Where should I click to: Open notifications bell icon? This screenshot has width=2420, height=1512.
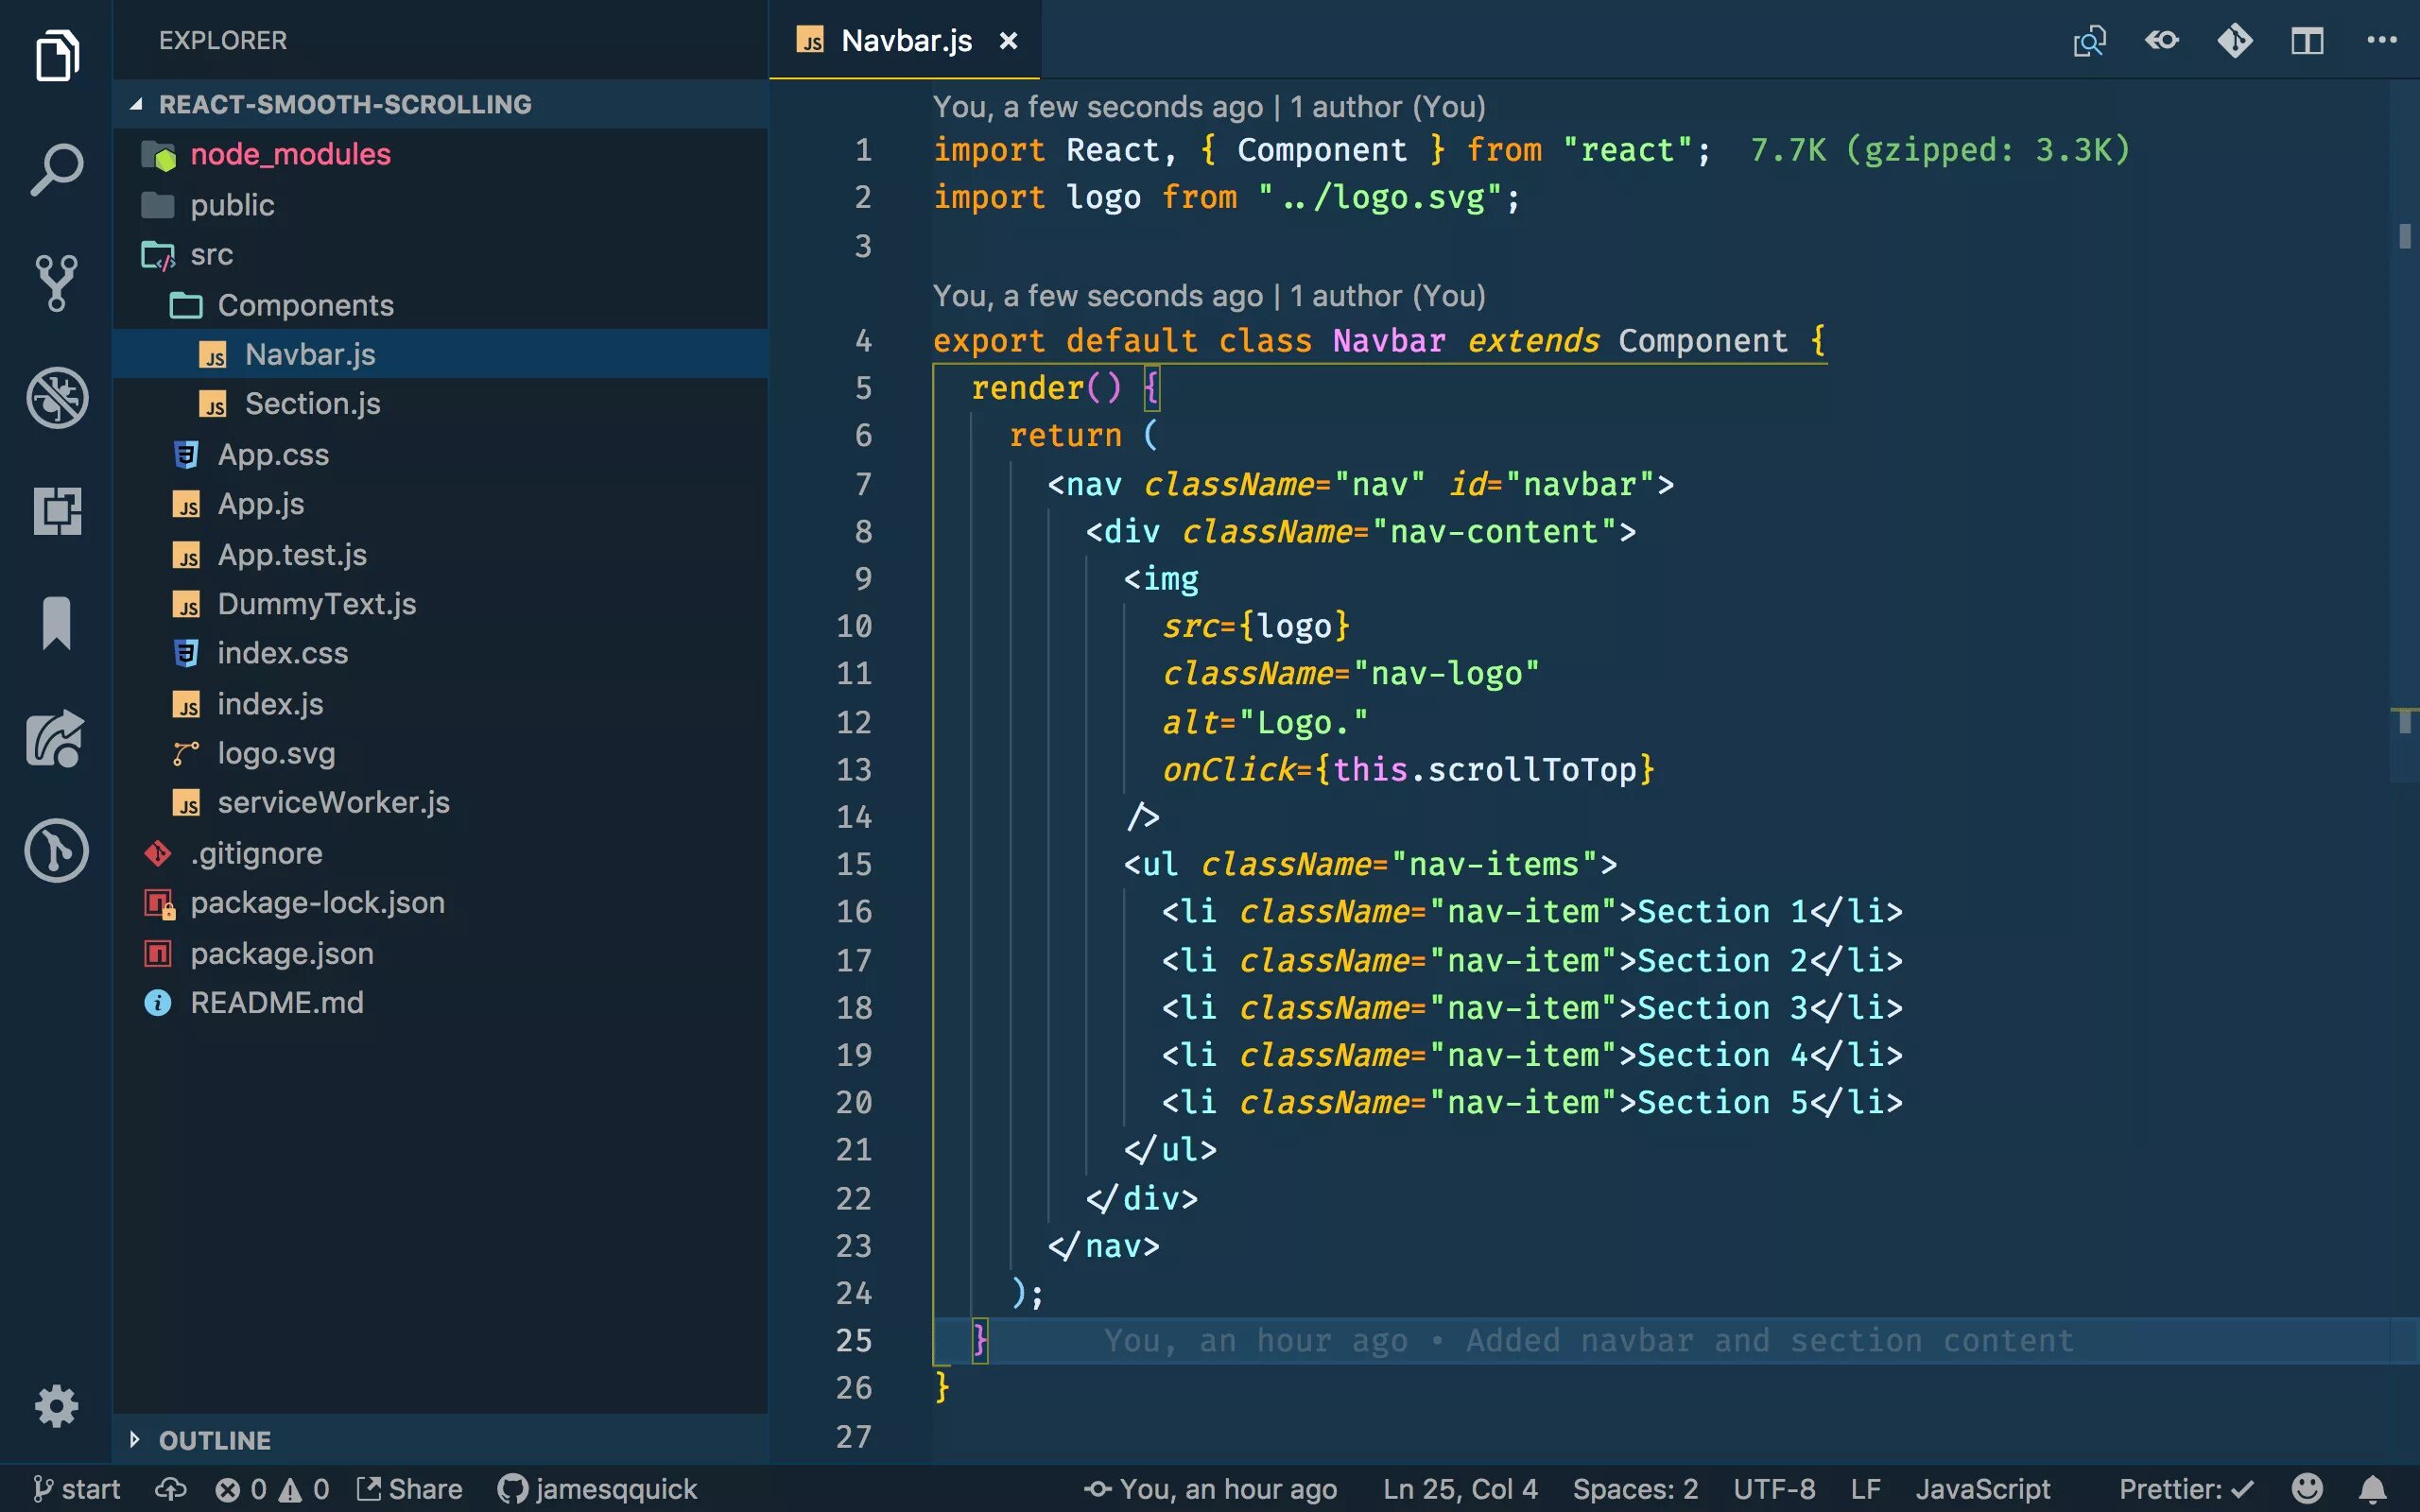pos(2373,1489)
